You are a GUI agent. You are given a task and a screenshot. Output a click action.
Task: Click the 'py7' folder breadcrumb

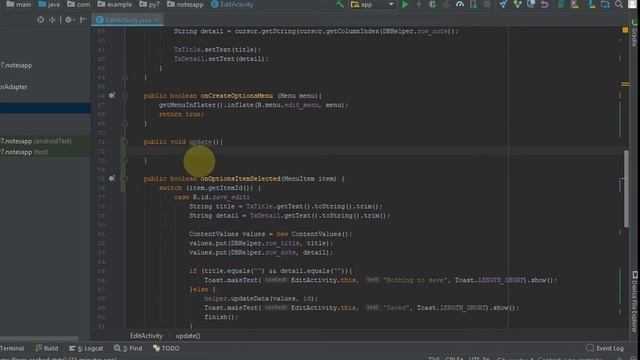[149, 4]
